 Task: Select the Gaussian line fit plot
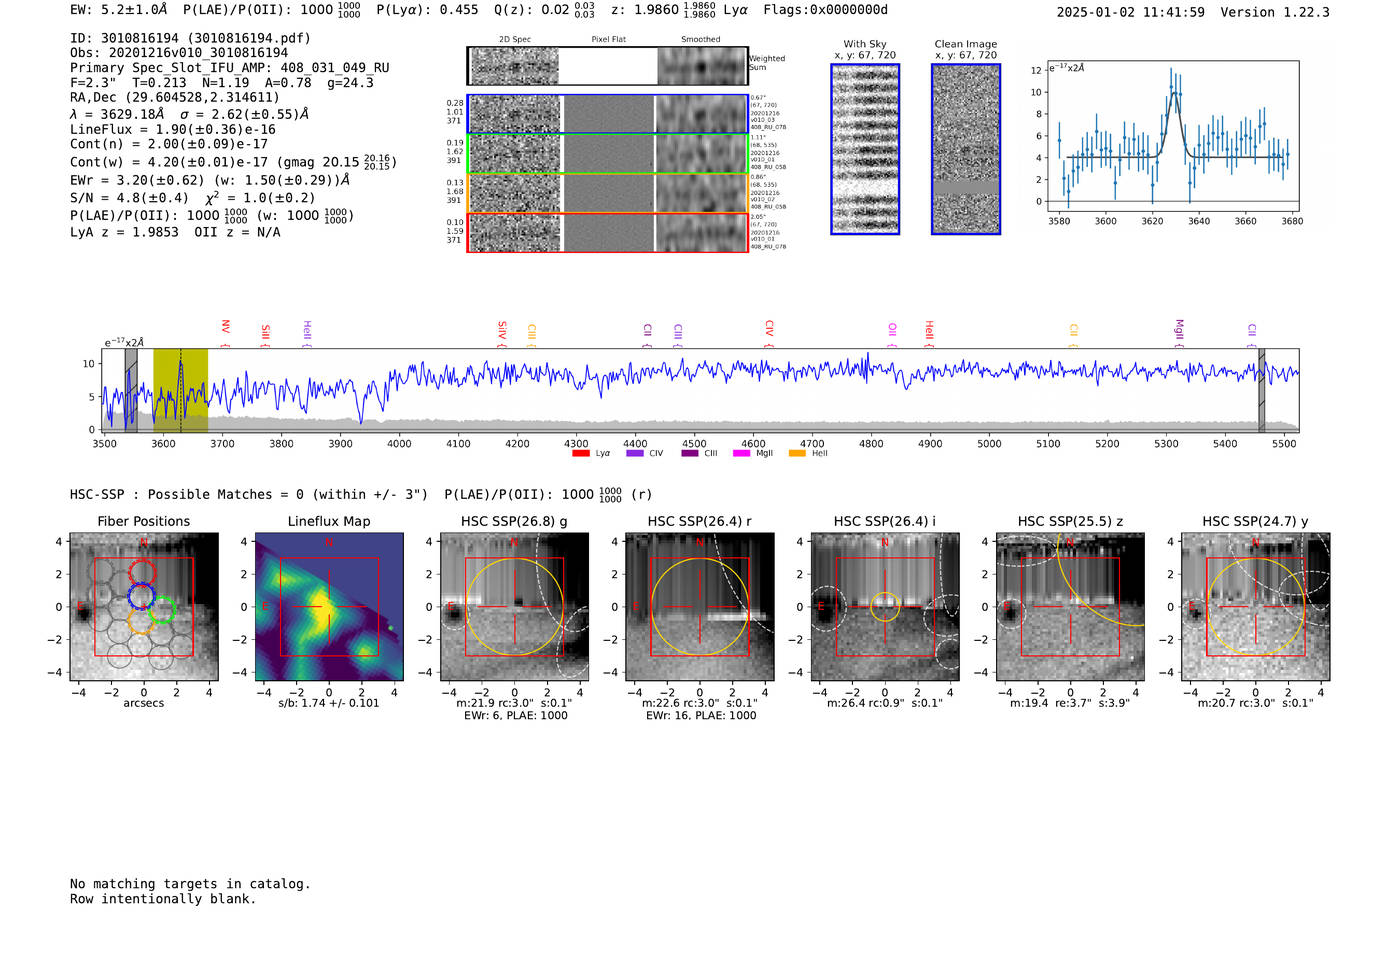(x=1172, y=136)
